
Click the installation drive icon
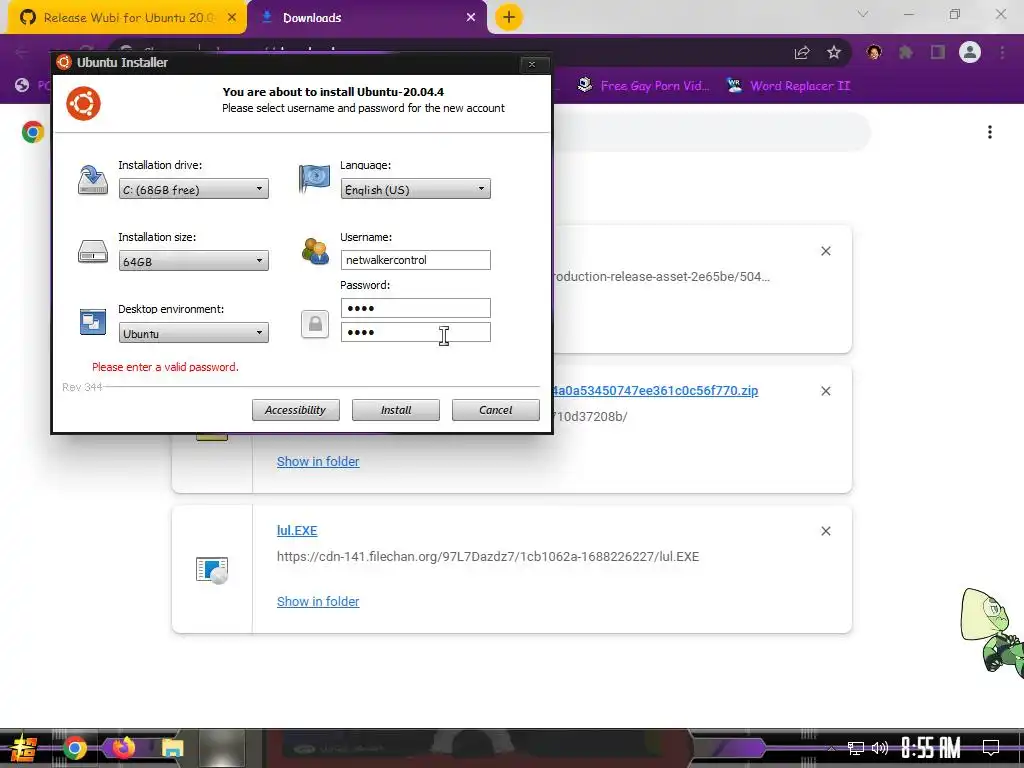pos(93,180)
